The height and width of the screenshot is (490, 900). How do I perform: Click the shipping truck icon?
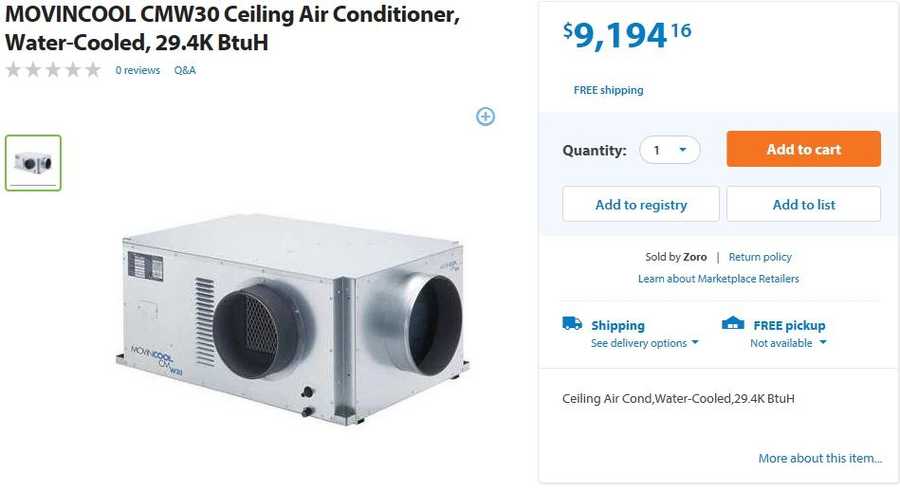[x=572, y=324]
